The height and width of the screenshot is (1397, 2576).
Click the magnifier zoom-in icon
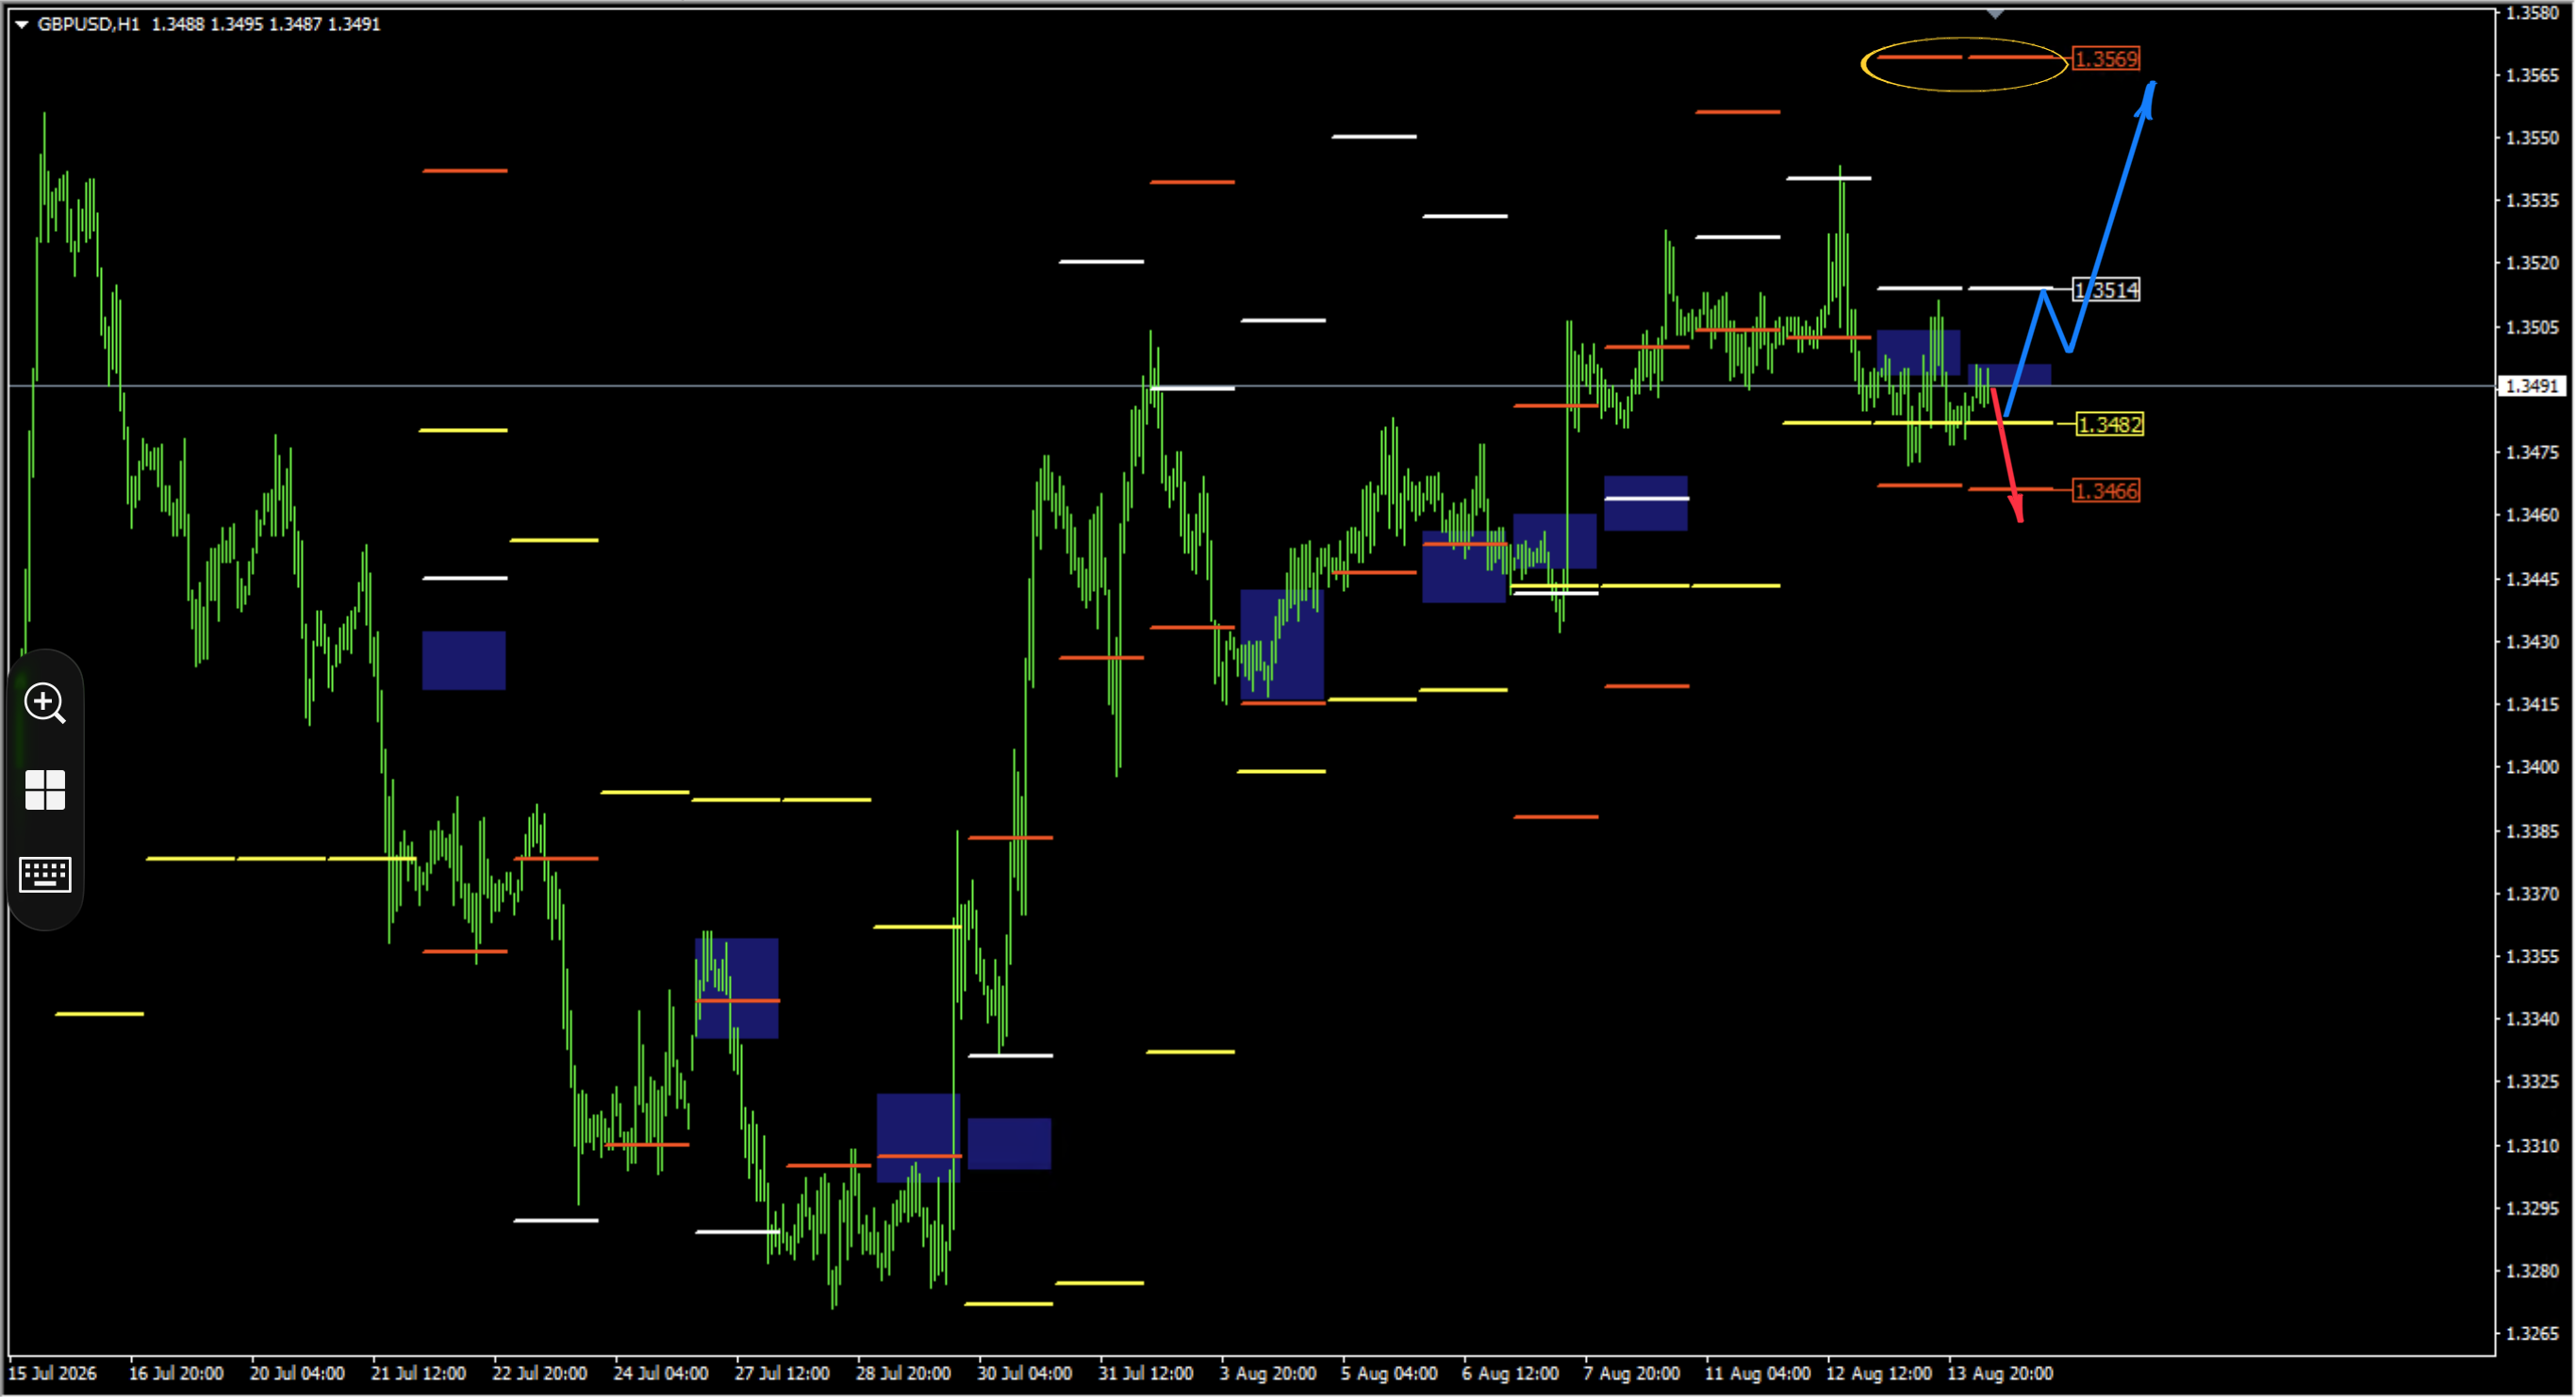point(45,703)
